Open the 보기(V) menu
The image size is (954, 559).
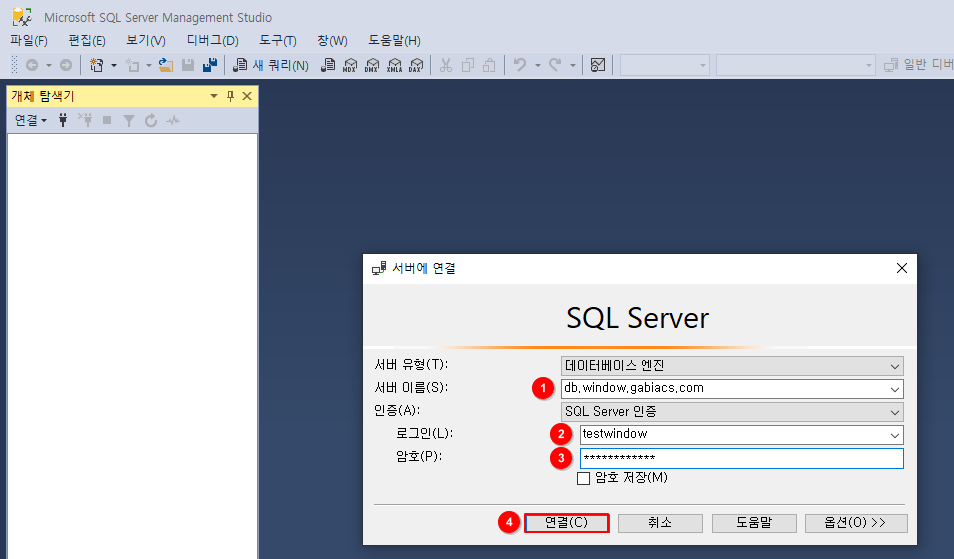tap(145, 41)
